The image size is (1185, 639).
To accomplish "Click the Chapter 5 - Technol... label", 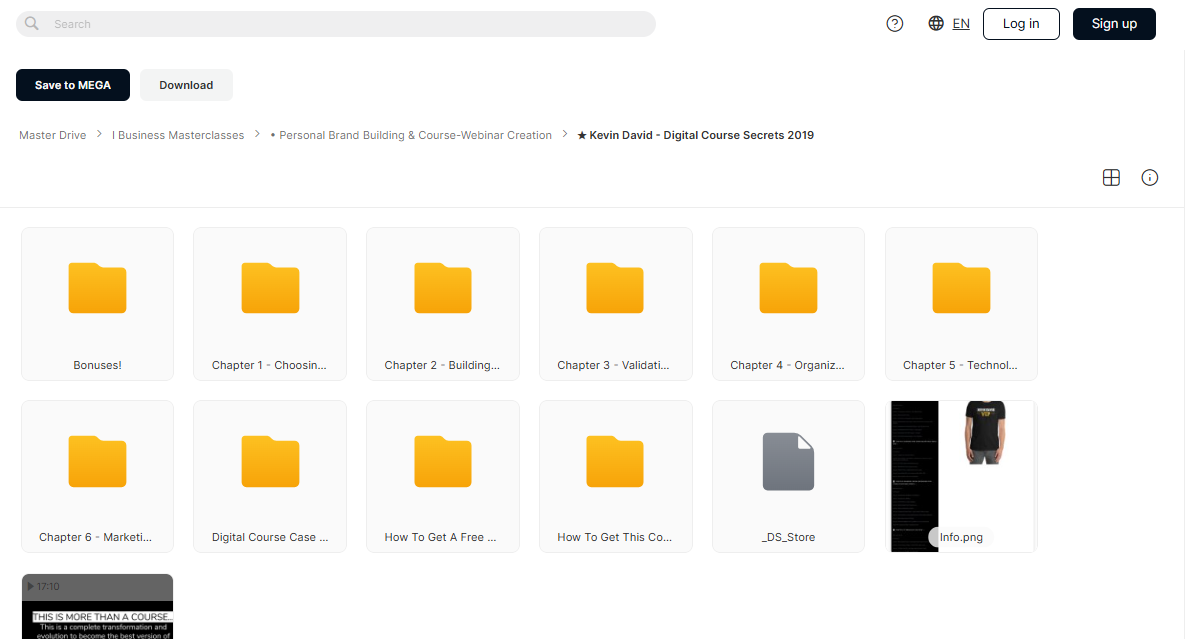I will click(961, 365).
